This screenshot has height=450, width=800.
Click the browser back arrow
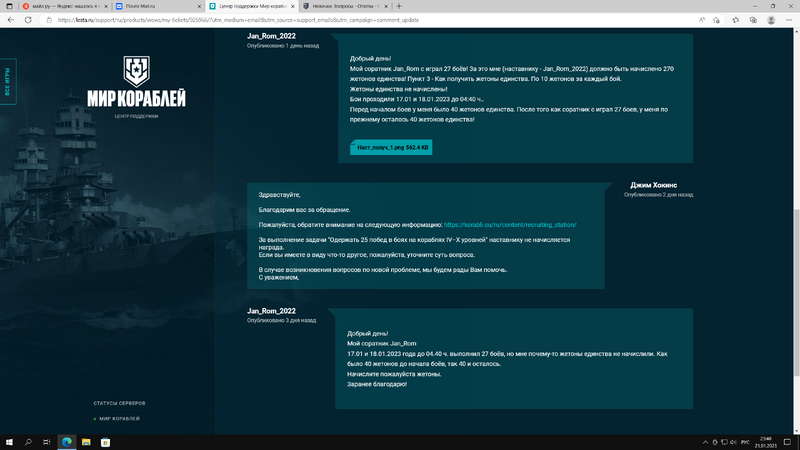(10, 18)
